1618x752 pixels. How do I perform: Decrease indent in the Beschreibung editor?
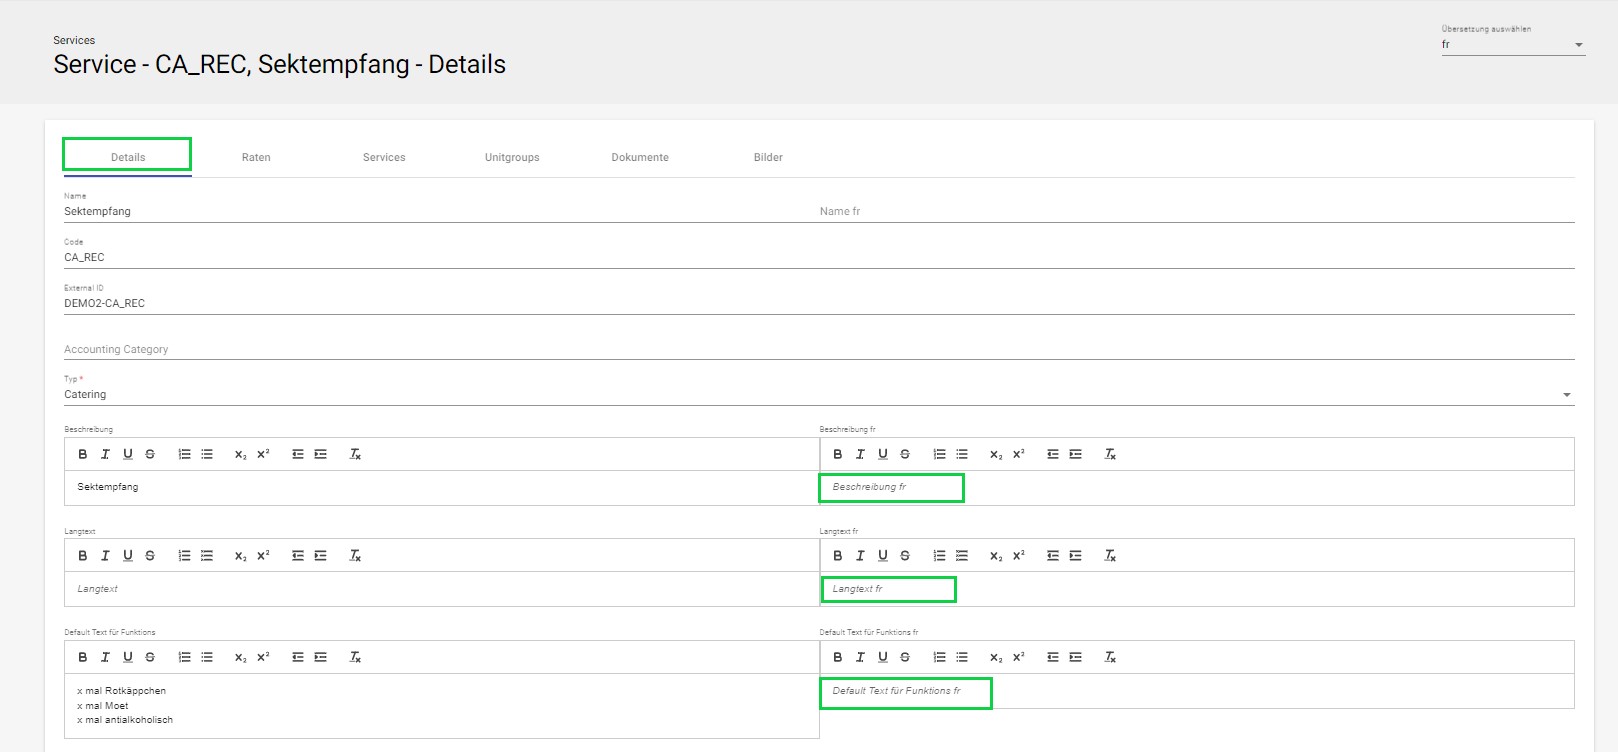(x=297, y=454)
